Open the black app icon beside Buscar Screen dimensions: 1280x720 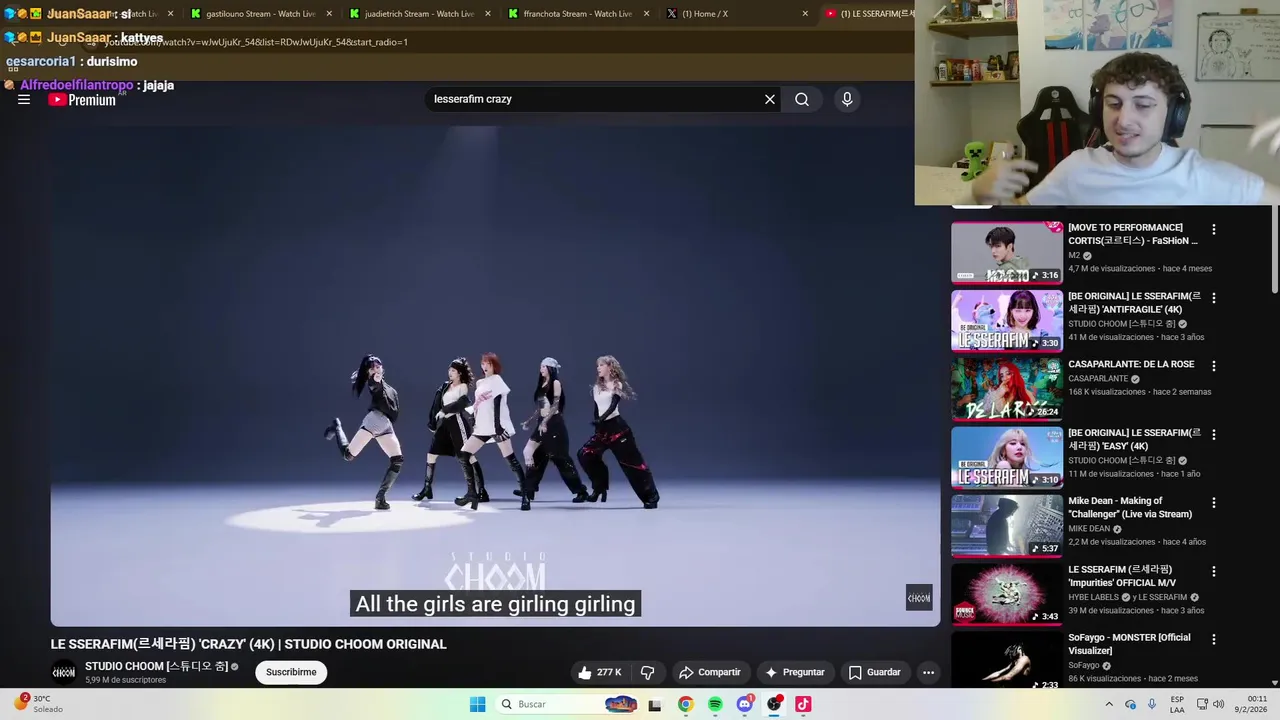(655, 704)
